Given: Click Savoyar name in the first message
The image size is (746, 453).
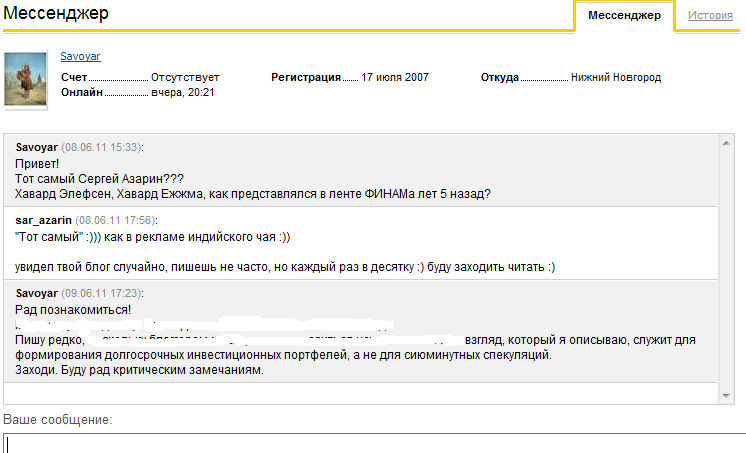Looking at the screenshot, I should [37, 147].
